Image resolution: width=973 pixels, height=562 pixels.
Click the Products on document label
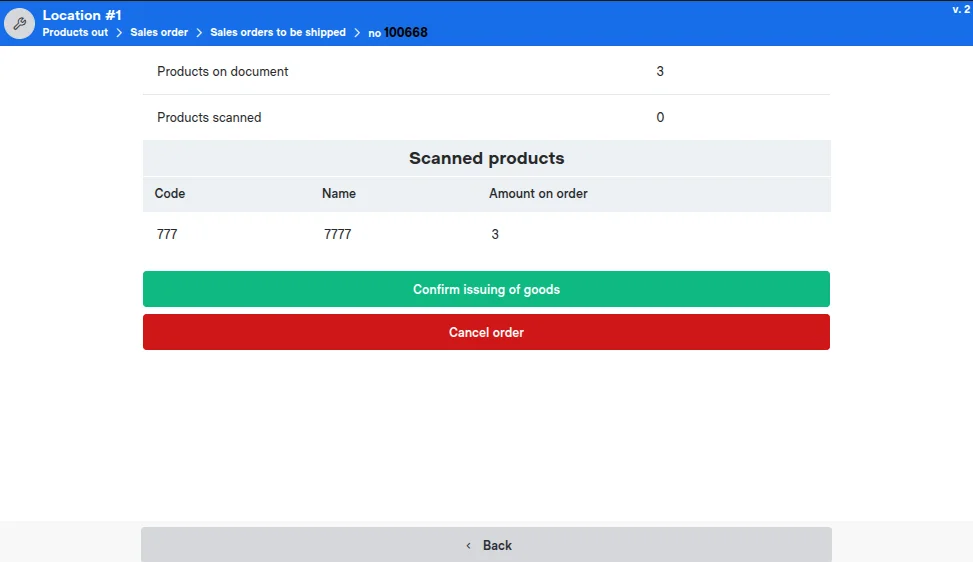point(222,71)
